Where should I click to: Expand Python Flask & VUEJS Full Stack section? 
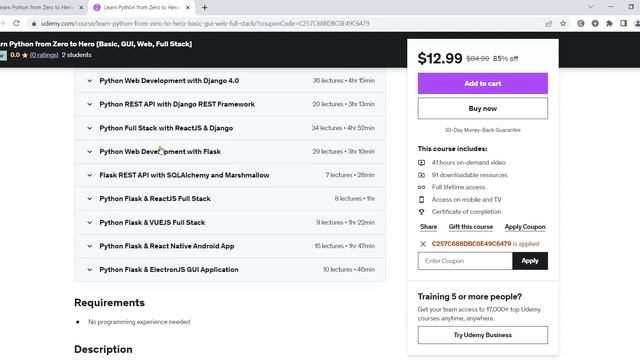click(230, 222)
